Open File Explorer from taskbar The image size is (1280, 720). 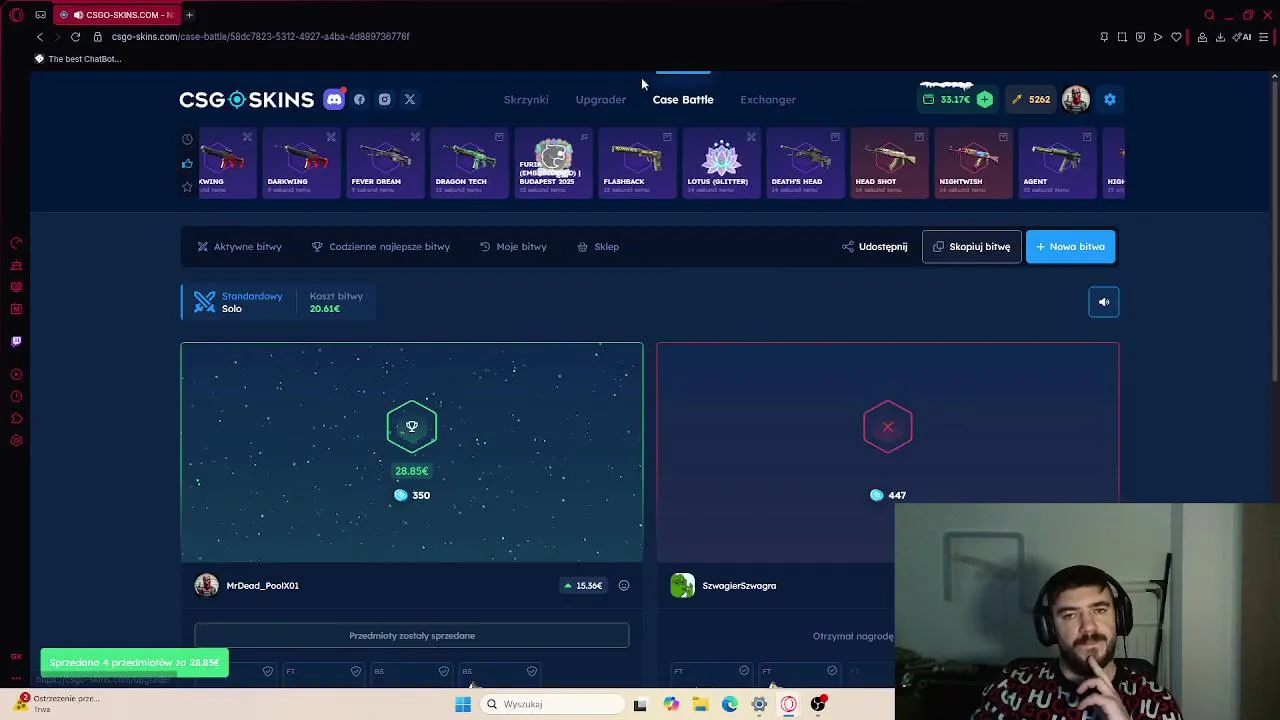click(701, 704)
